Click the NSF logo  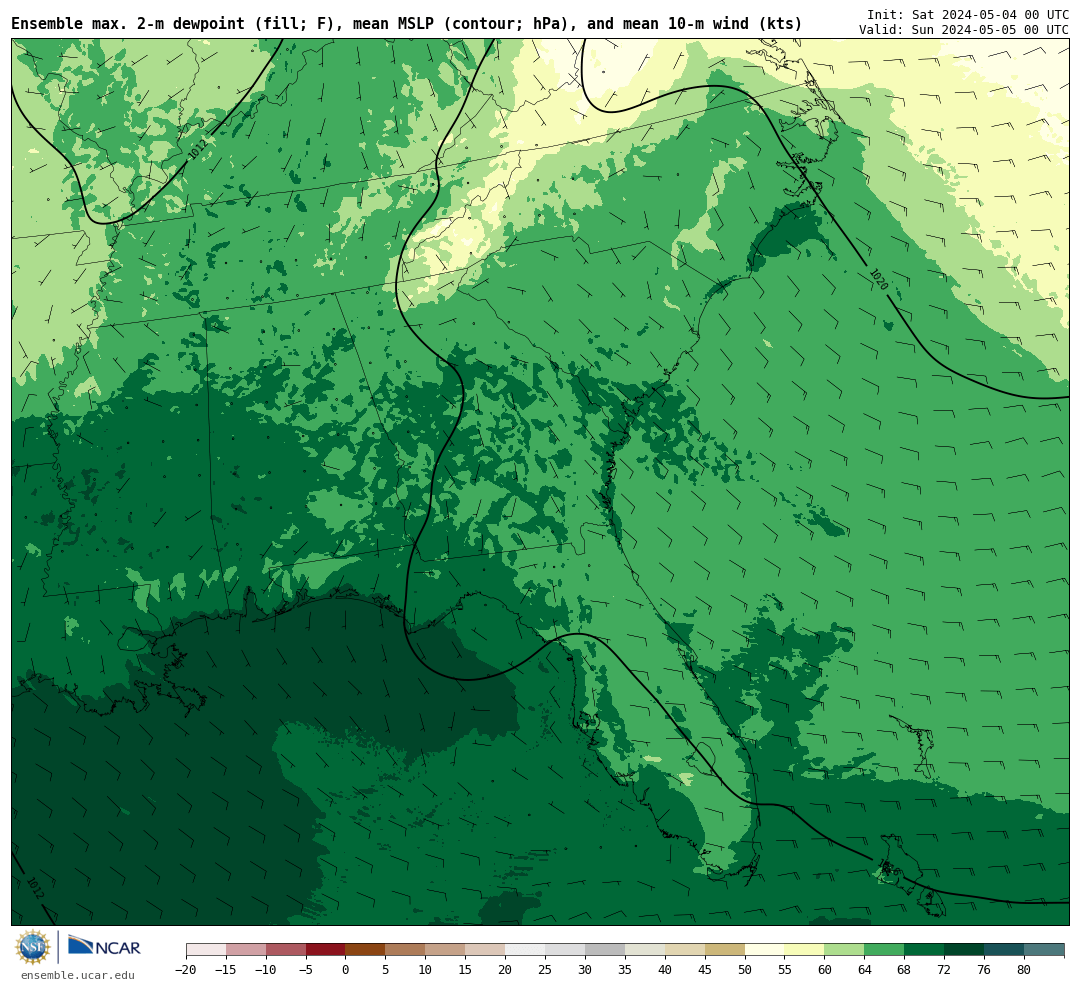tap(33, 947)
